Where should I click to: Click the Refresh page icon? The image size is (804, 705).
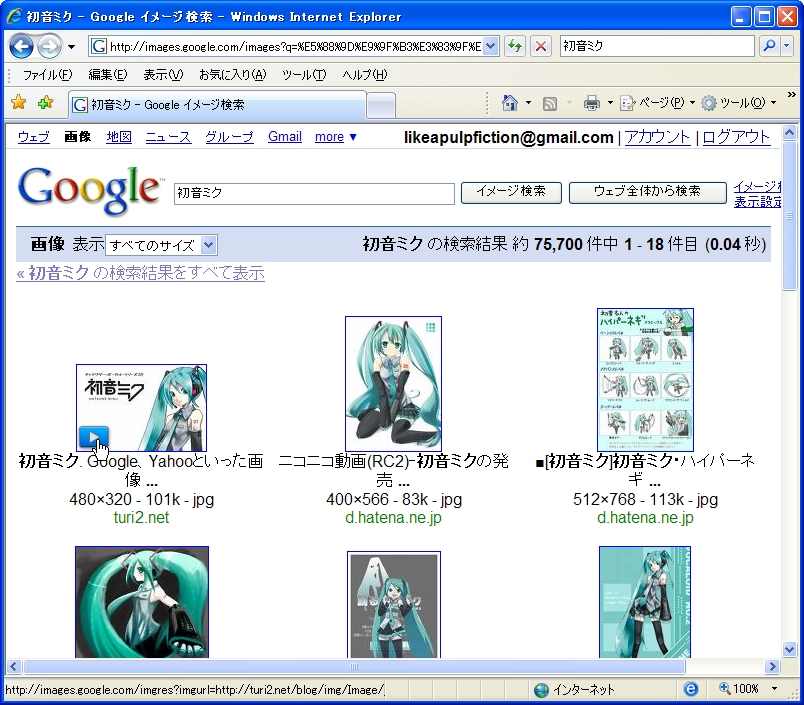coord(515,46)
